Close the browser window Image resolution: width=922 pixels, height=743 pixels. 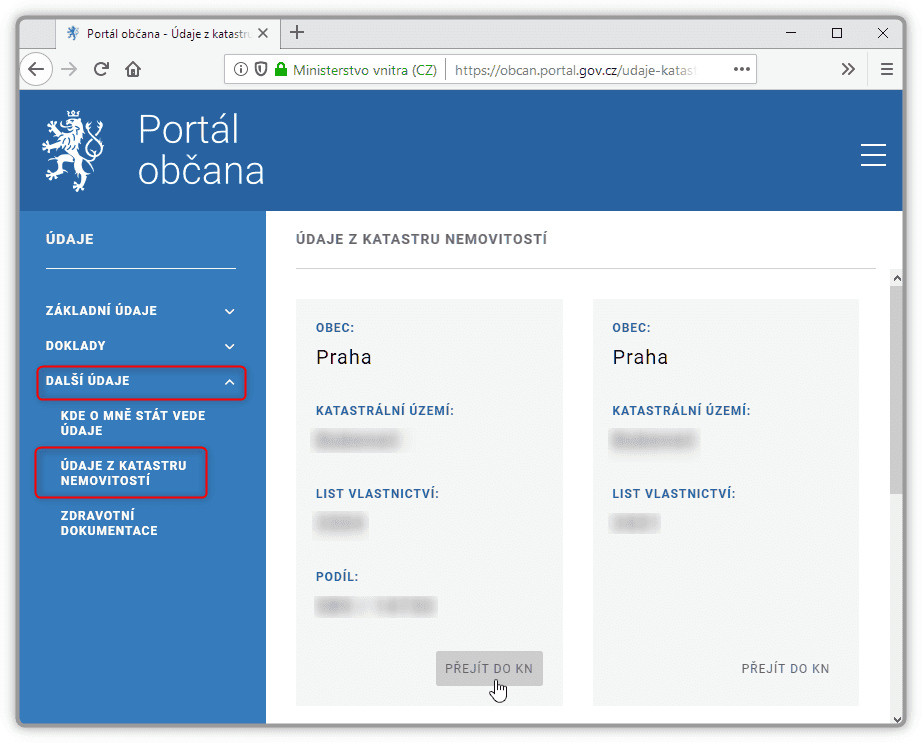pos(883,33)
